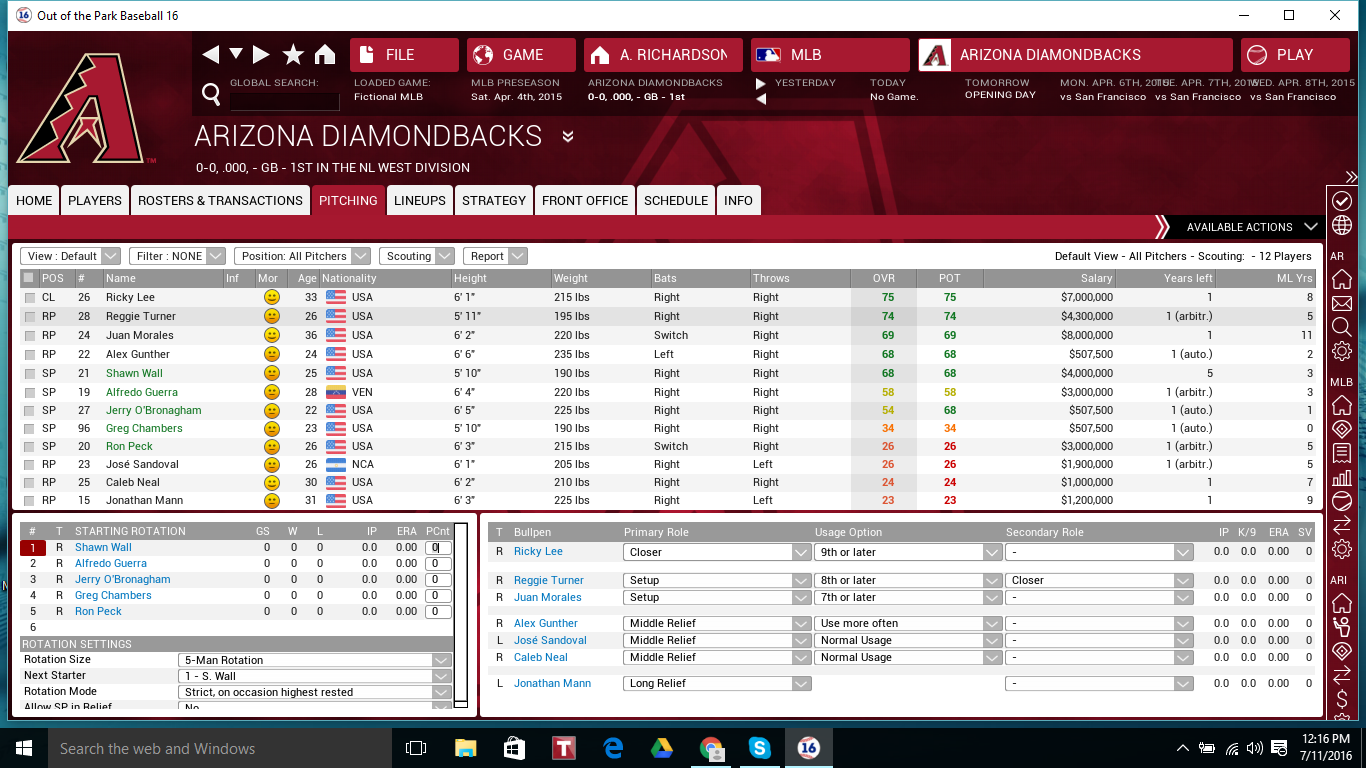1366x768 pixels.
Task: Select the checkbox beside Ricky Lee
Action: coord(29,297)
